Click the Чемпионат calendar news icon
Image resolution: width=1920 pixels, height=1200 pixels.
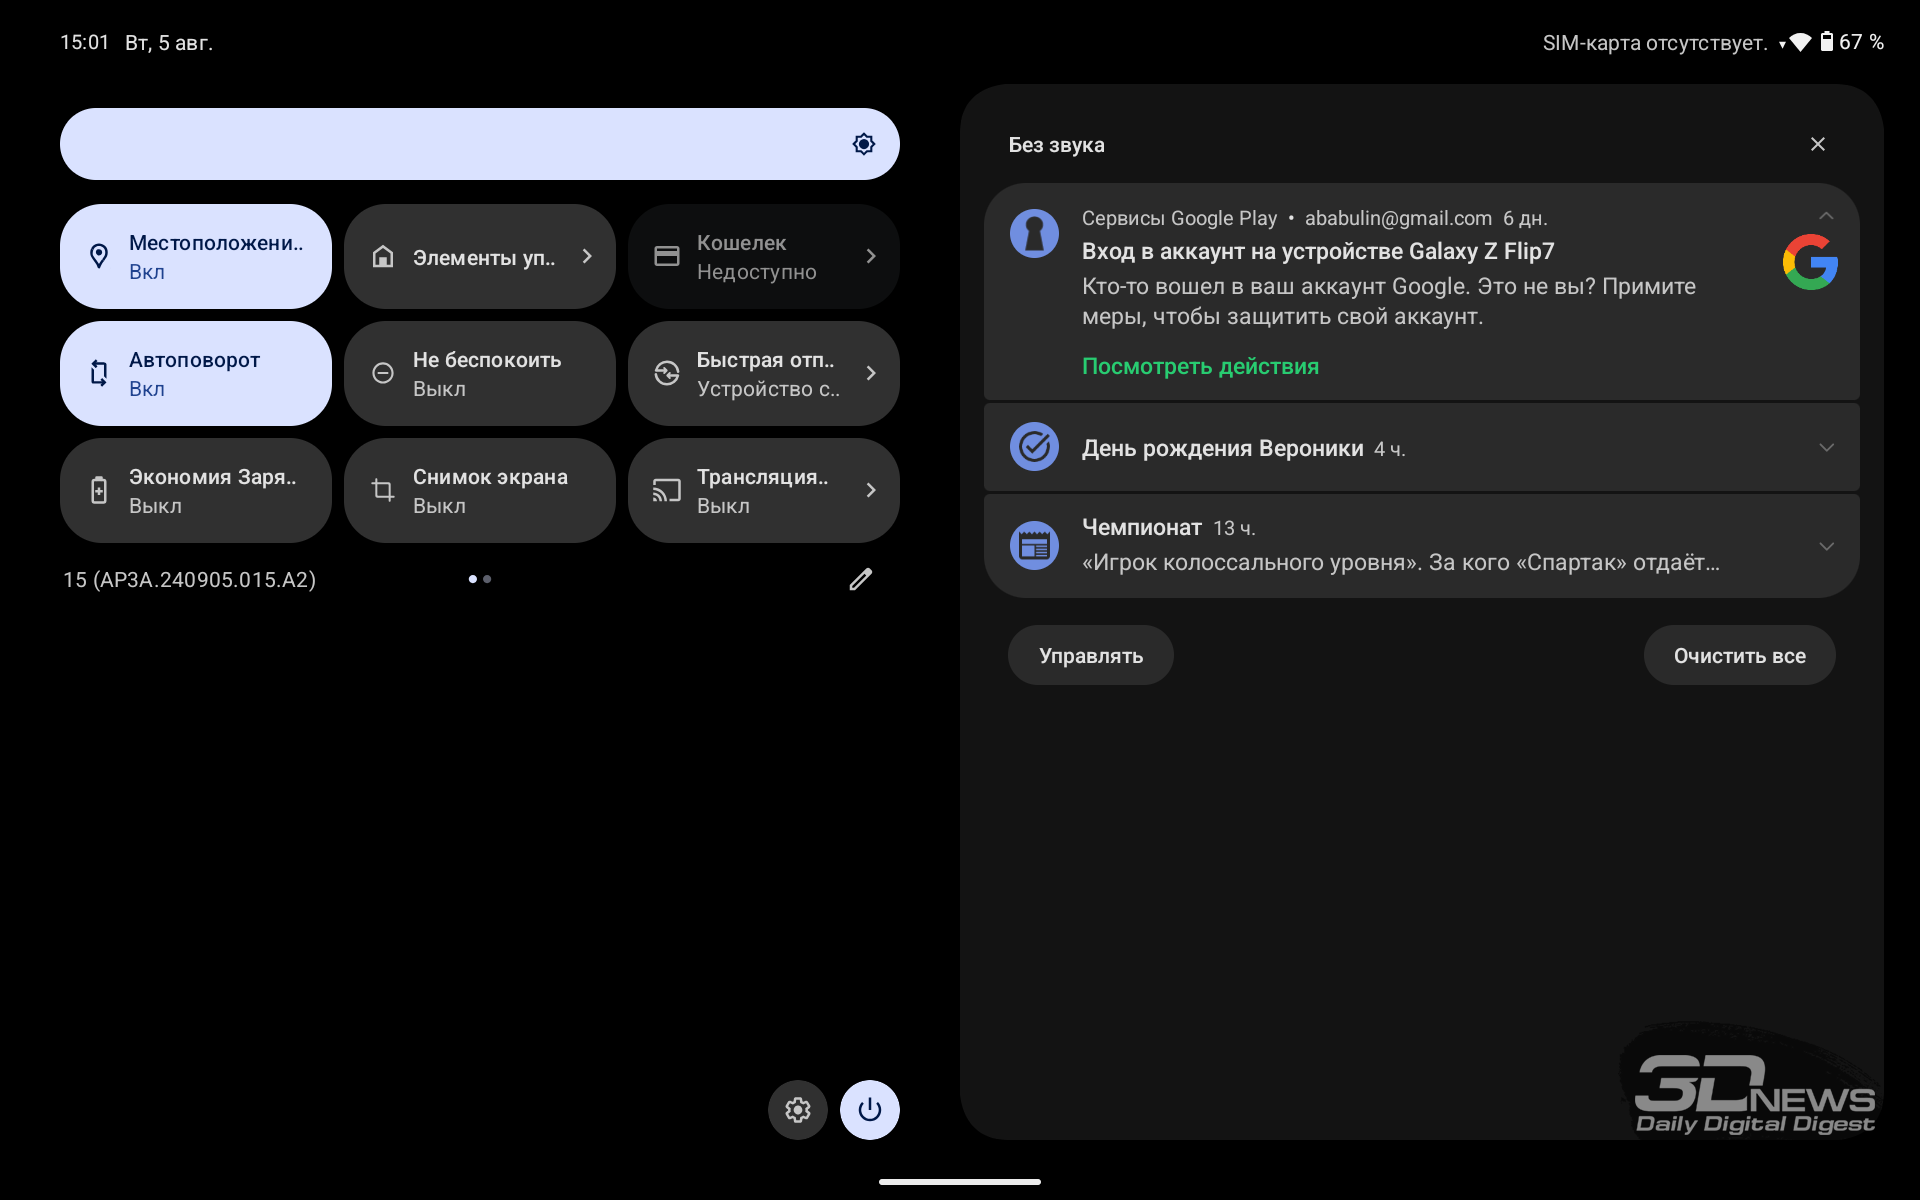point(1034,545)
